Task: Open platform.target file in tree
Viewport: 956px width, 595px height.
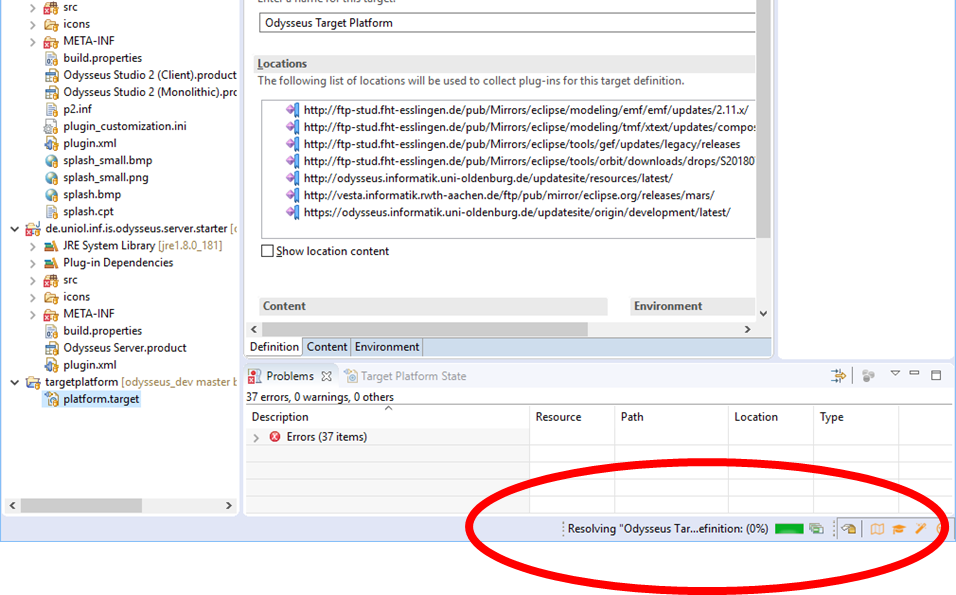Action: click(101, 399)
